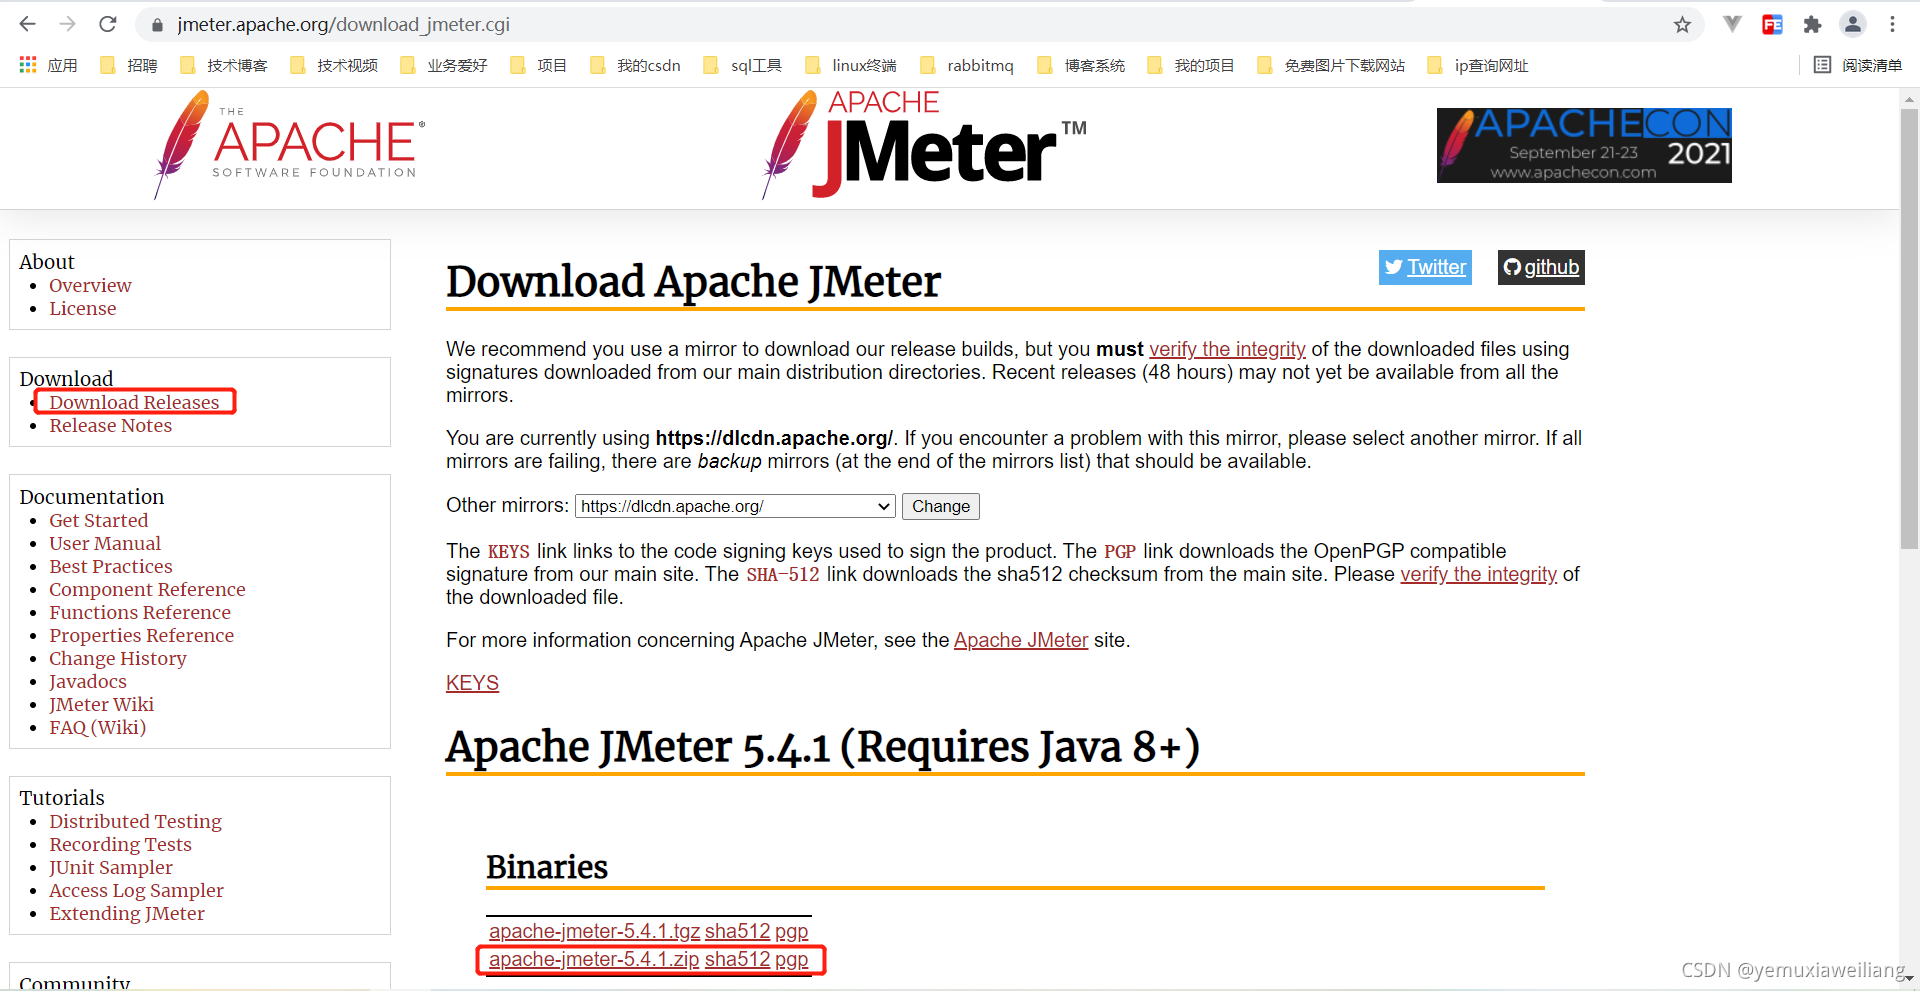Viewport: 1920px width, 991px height.
Task: Open the Chrome profile avatar
Action: 1853,24
